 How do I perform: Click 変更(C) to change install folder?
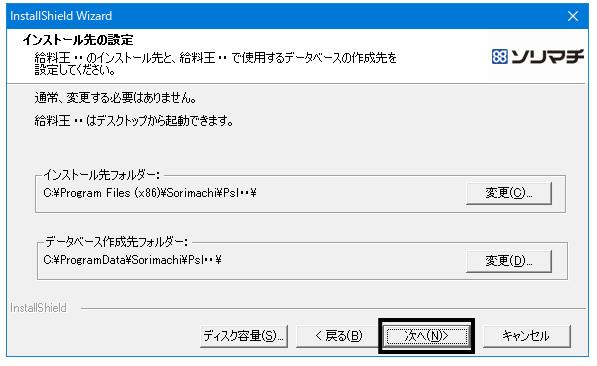point(509,193)
